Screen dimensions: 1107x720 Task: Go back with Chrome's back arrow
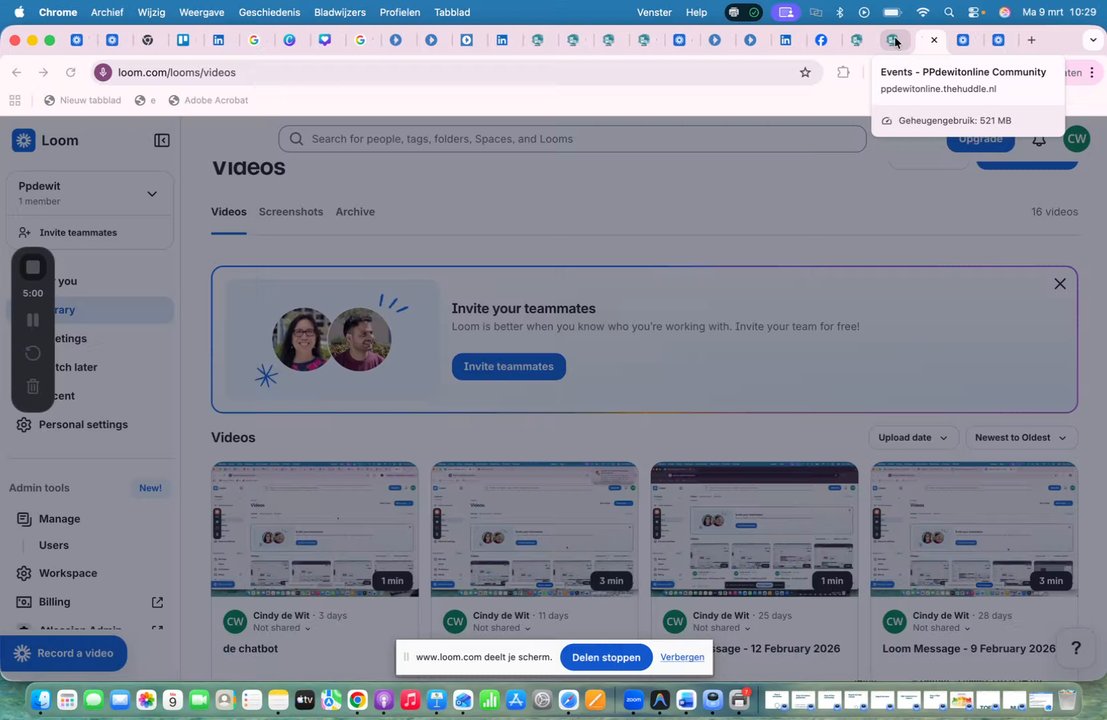point(17,72)
